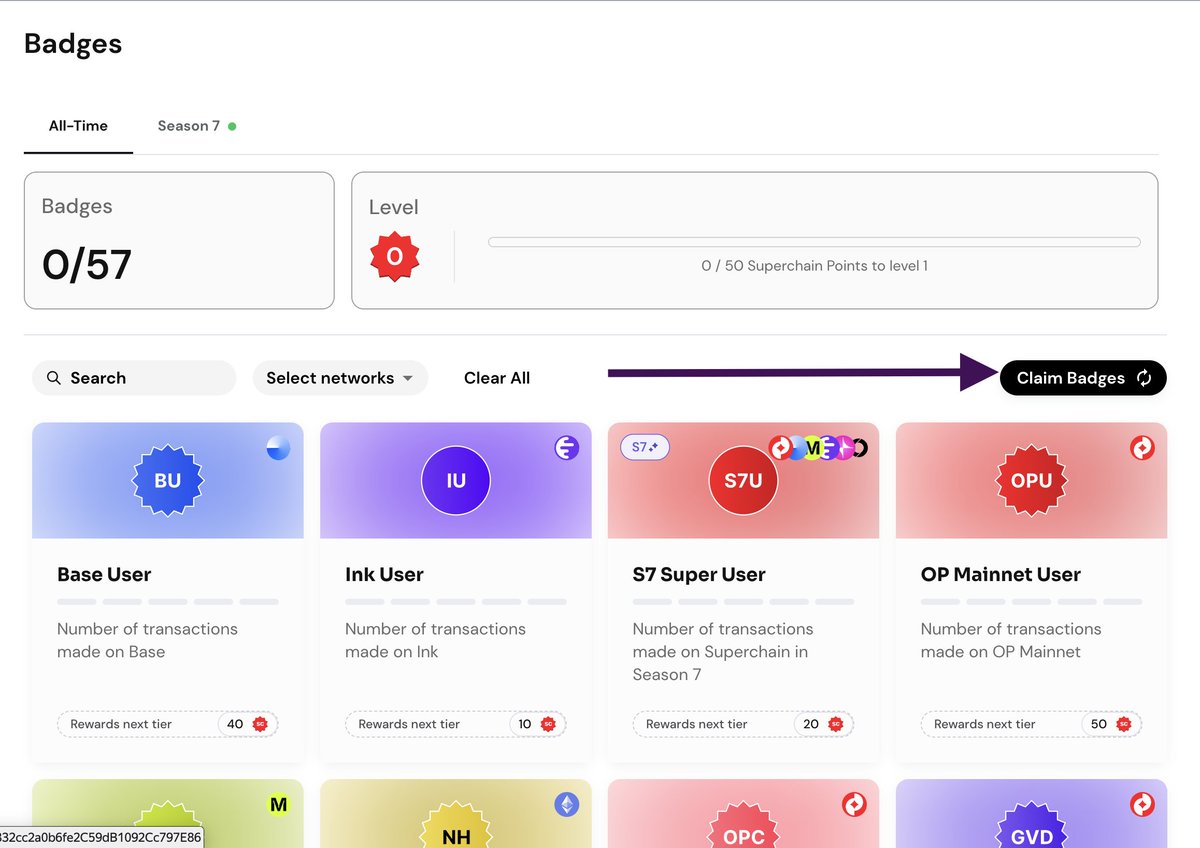Click the 'Badges' page heading
The height and width of the screenshot is (848, 1200).
click(x=73, y=44)
